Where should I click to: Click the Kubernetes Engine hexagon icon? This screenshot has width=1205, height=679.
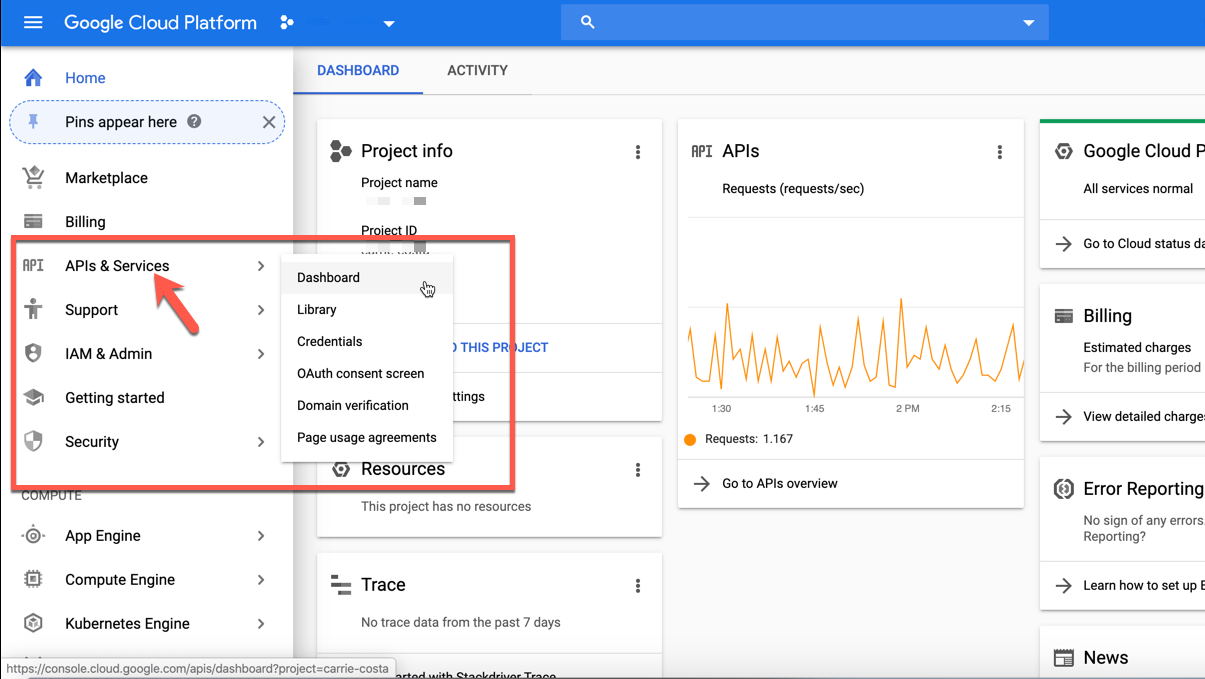(33, 623)
